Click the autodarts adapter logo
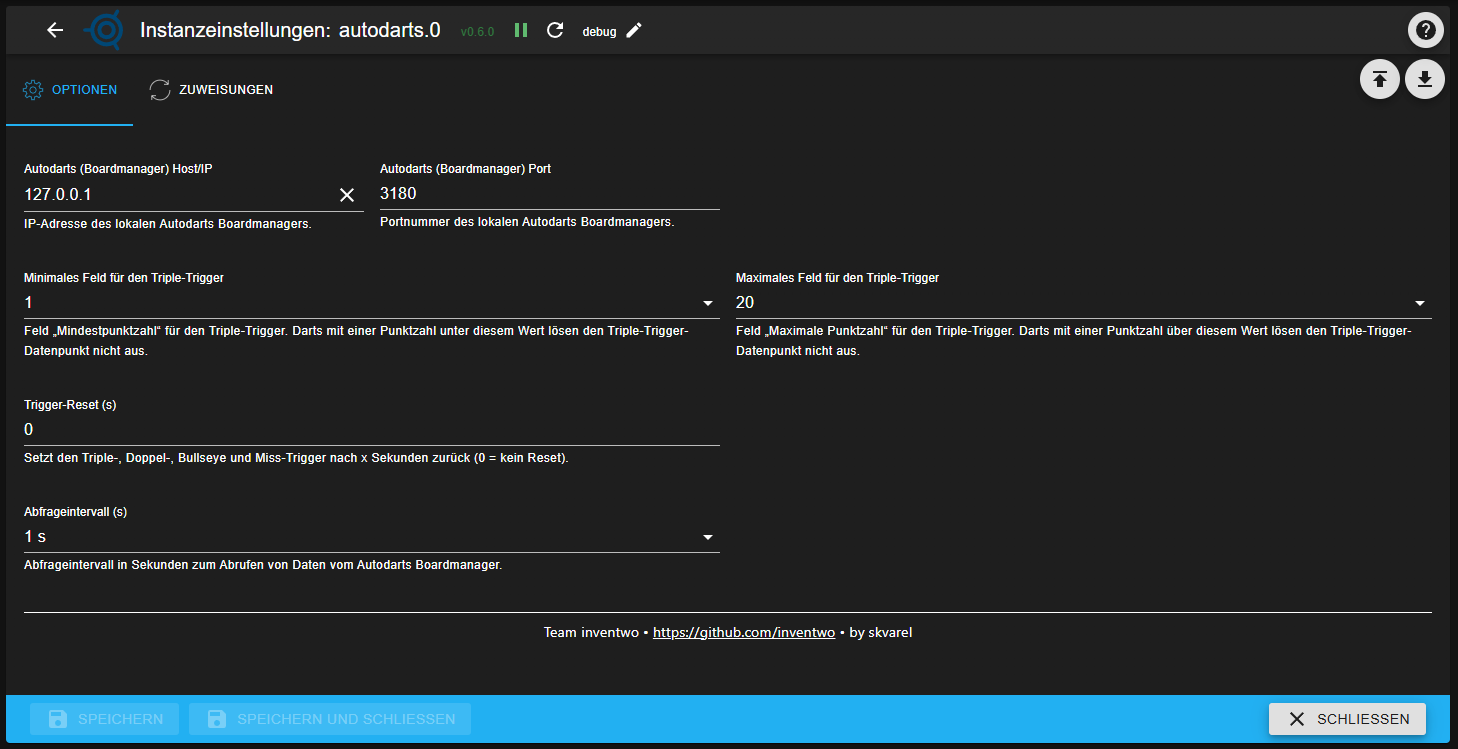This screenshot has width=1458, height=749. 104,30
